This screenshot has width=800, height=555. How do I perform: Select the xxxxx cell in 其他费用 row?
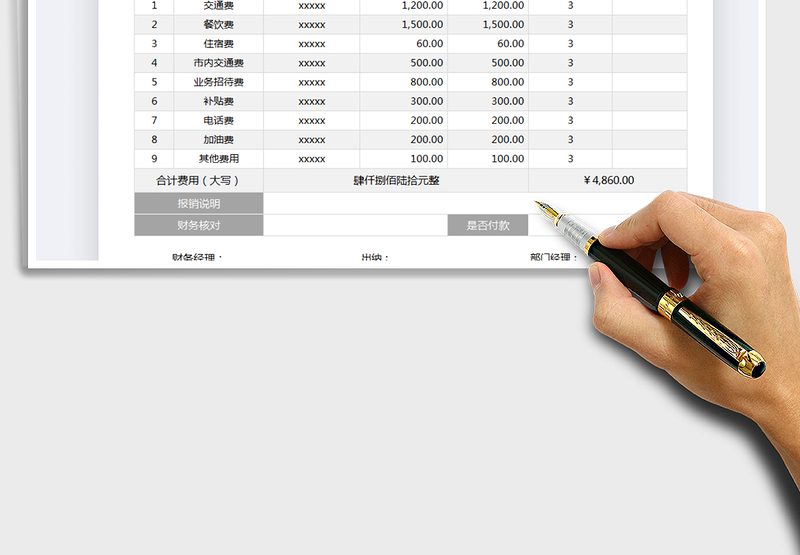point(312,159)
